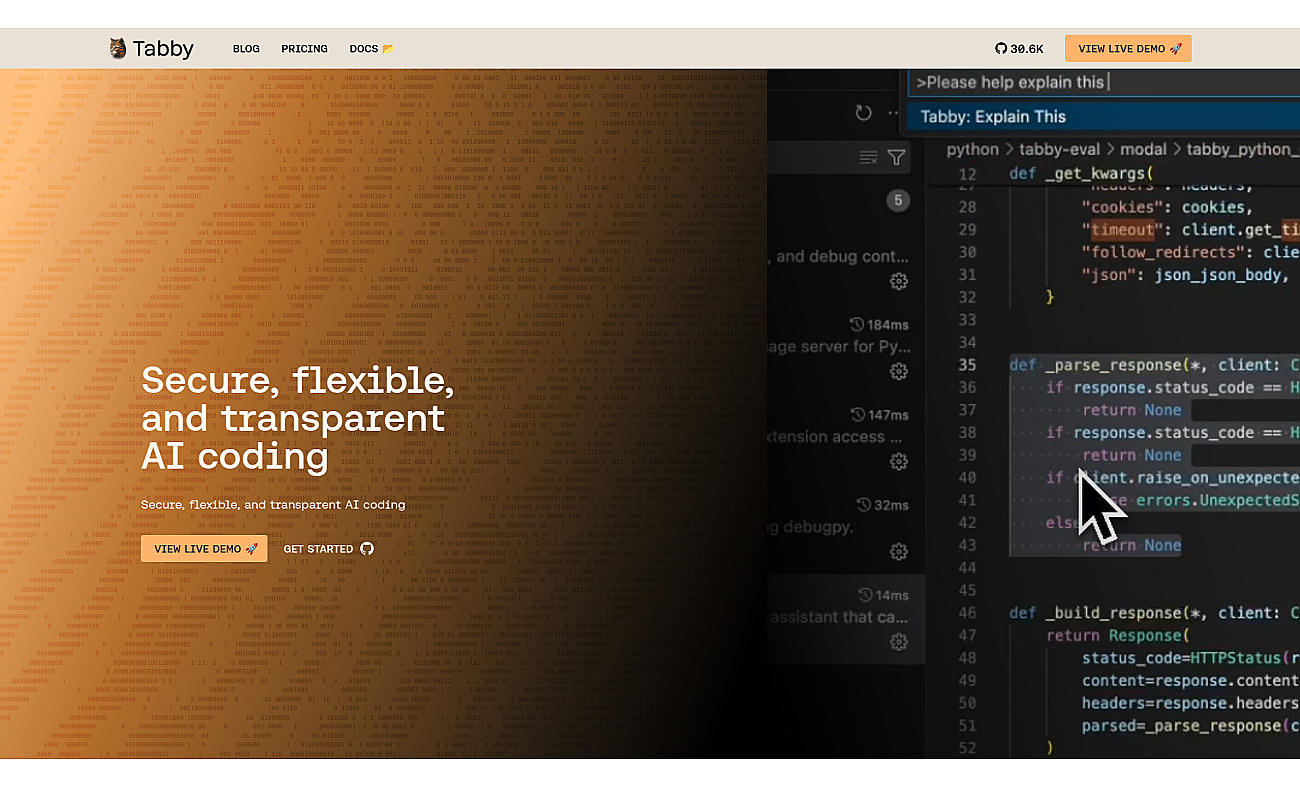Open gear settings under 'and debug cont...'
The height and width of the screenshot is (788, 1300).
899,281
